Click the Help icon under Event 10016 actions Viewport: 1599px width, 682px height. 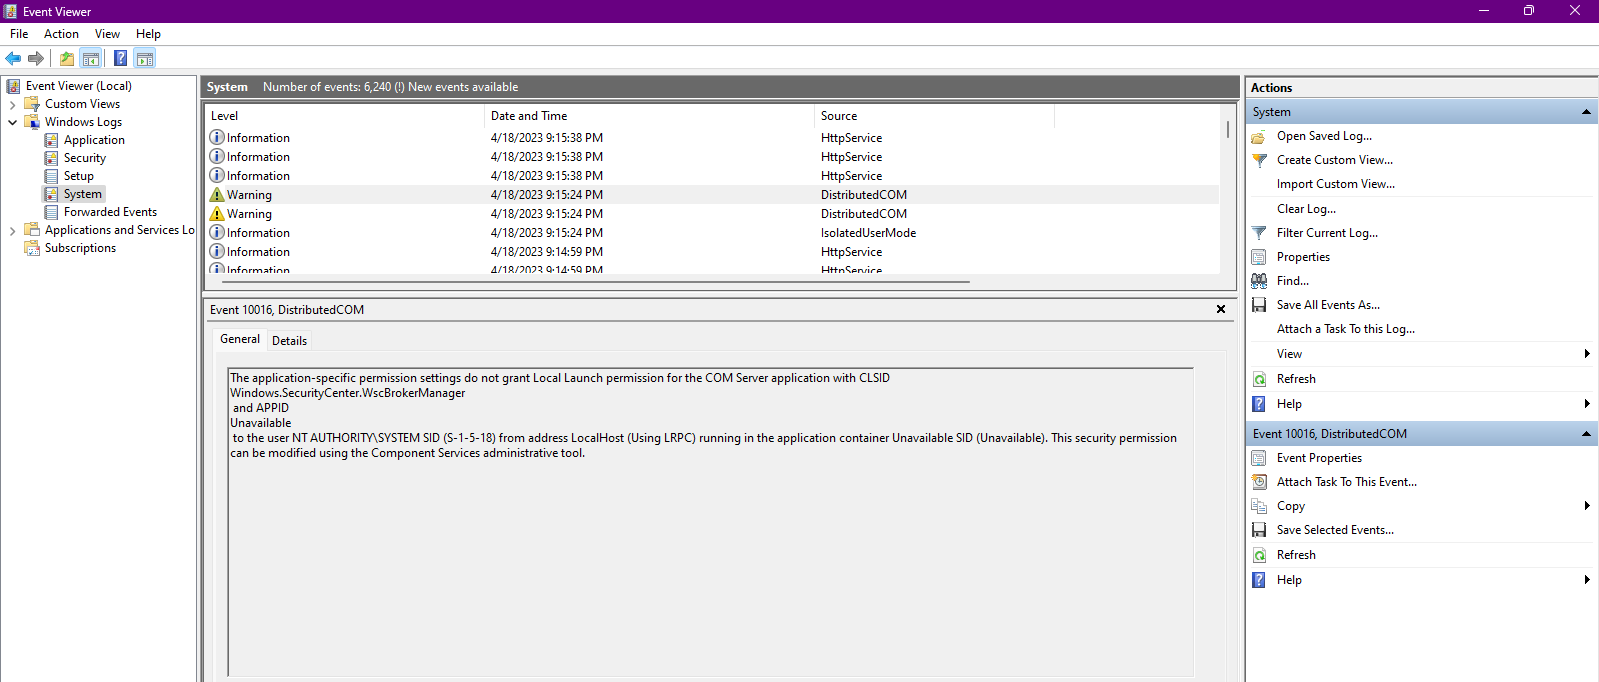coord(1259,580)
